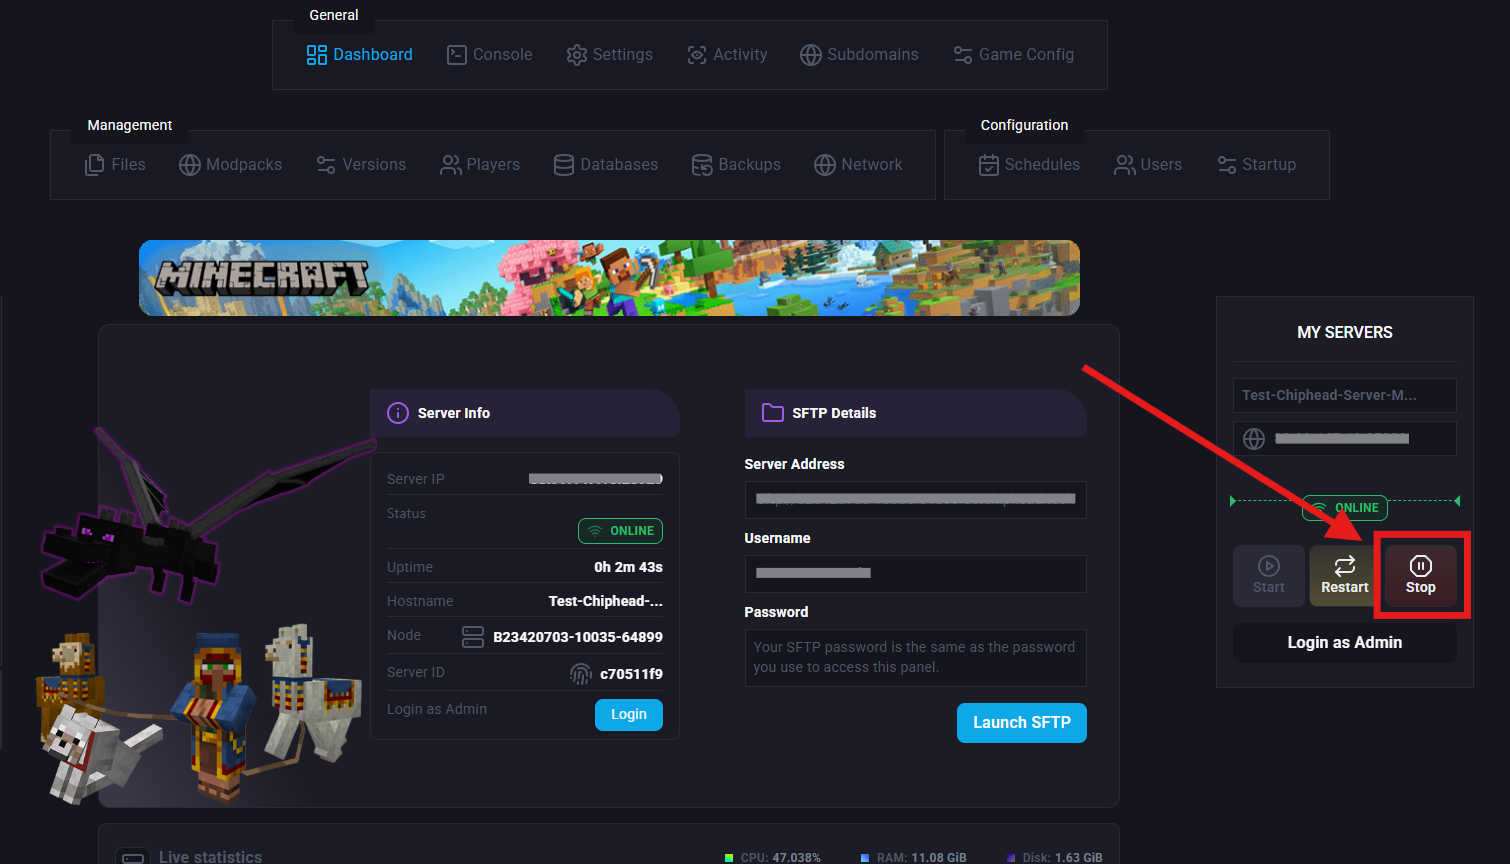
Task: Click the Databases cylinder icon
Action: point(564,165)
